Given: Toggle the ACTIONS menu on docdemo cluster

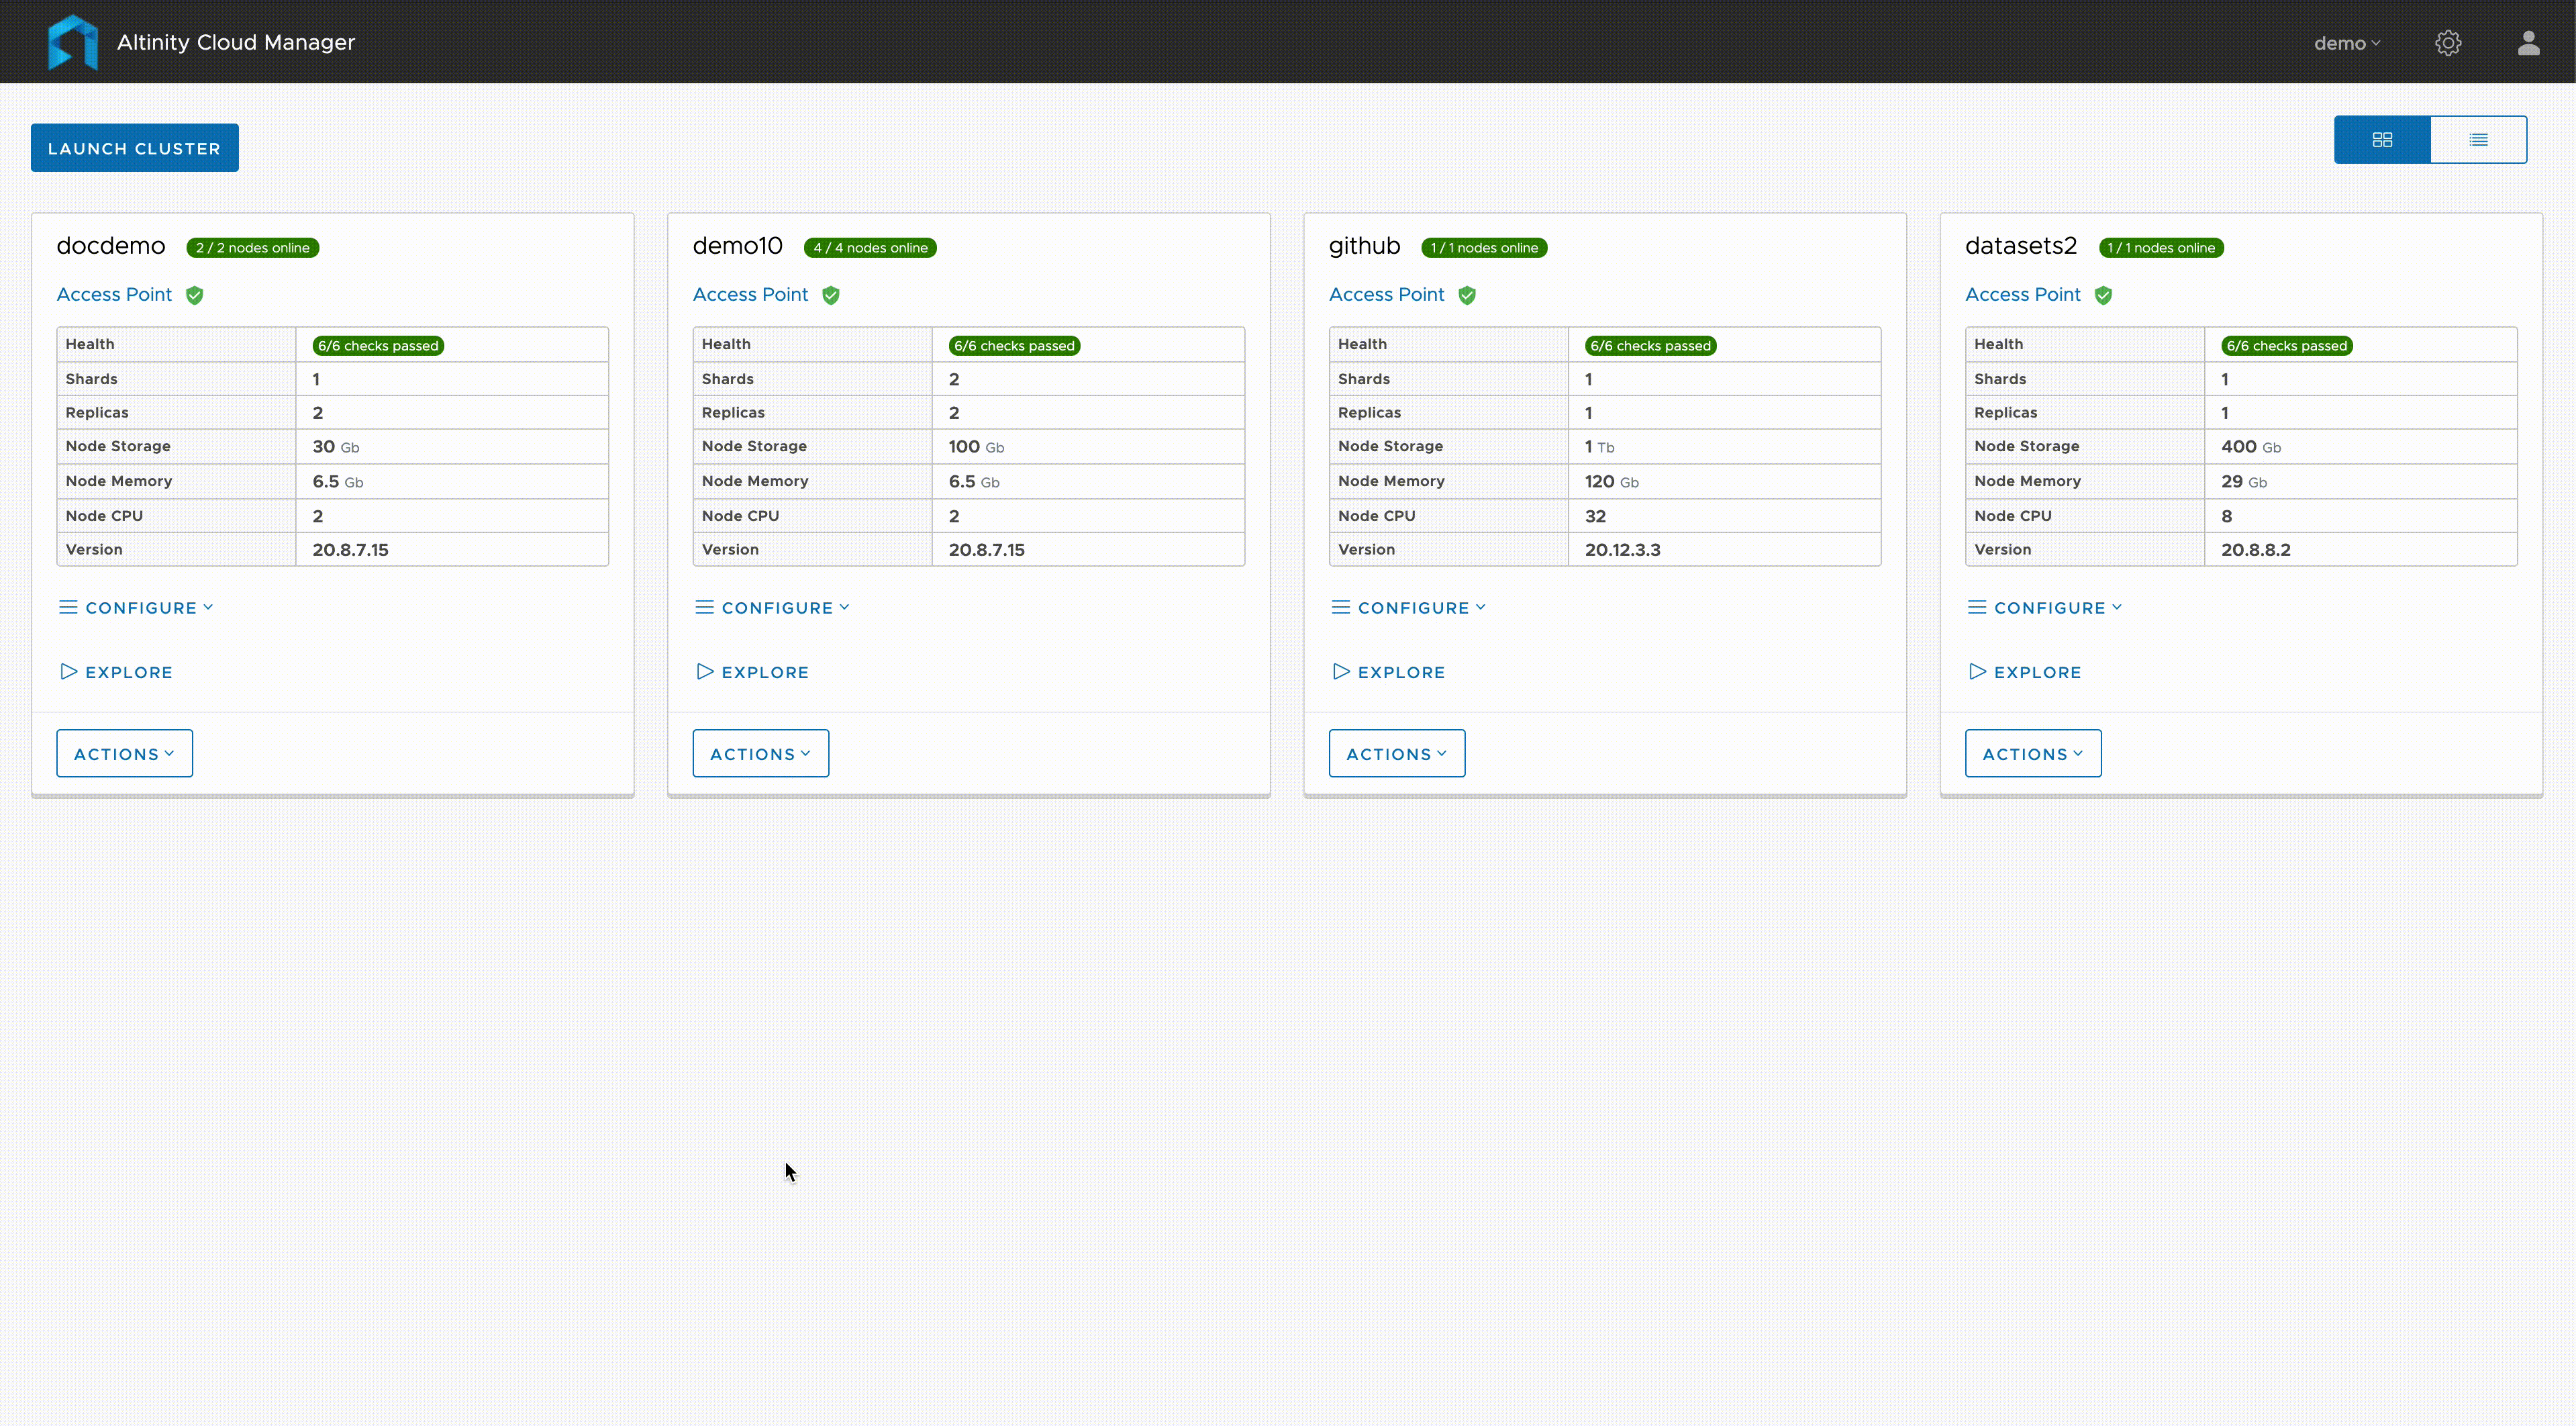Looking at the screenshot, I should (123, 753).
